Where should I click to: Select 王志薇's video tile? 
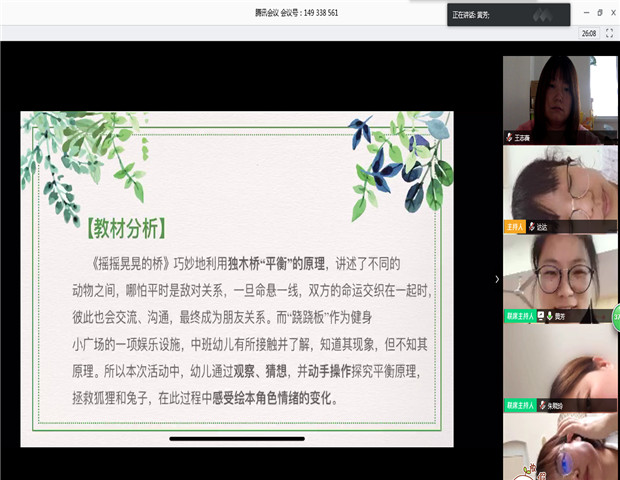[560, 100]
